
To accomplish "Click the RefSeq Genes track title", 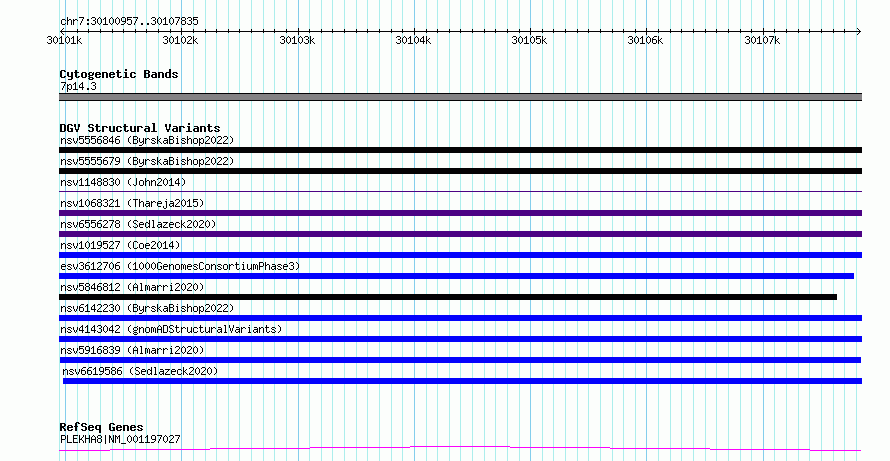I will pyautogui.click(x=101, y=427).
